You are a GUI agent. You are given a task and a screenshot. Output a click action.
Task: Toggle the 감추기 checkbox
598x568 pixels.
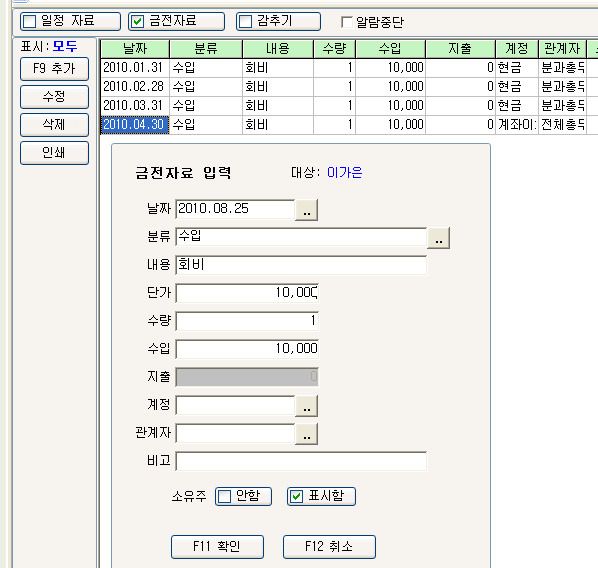tap(278, 21)
